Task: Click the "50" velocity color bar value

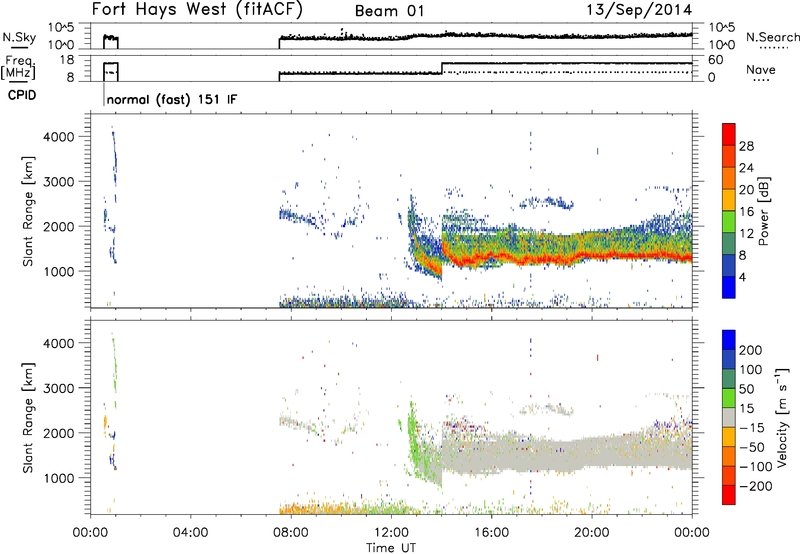Action: (x=746, y=389)
